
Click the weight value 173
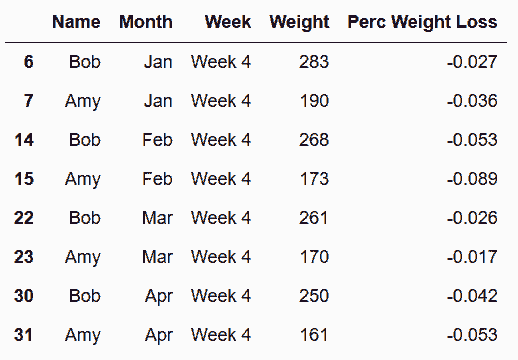(315, 179)
